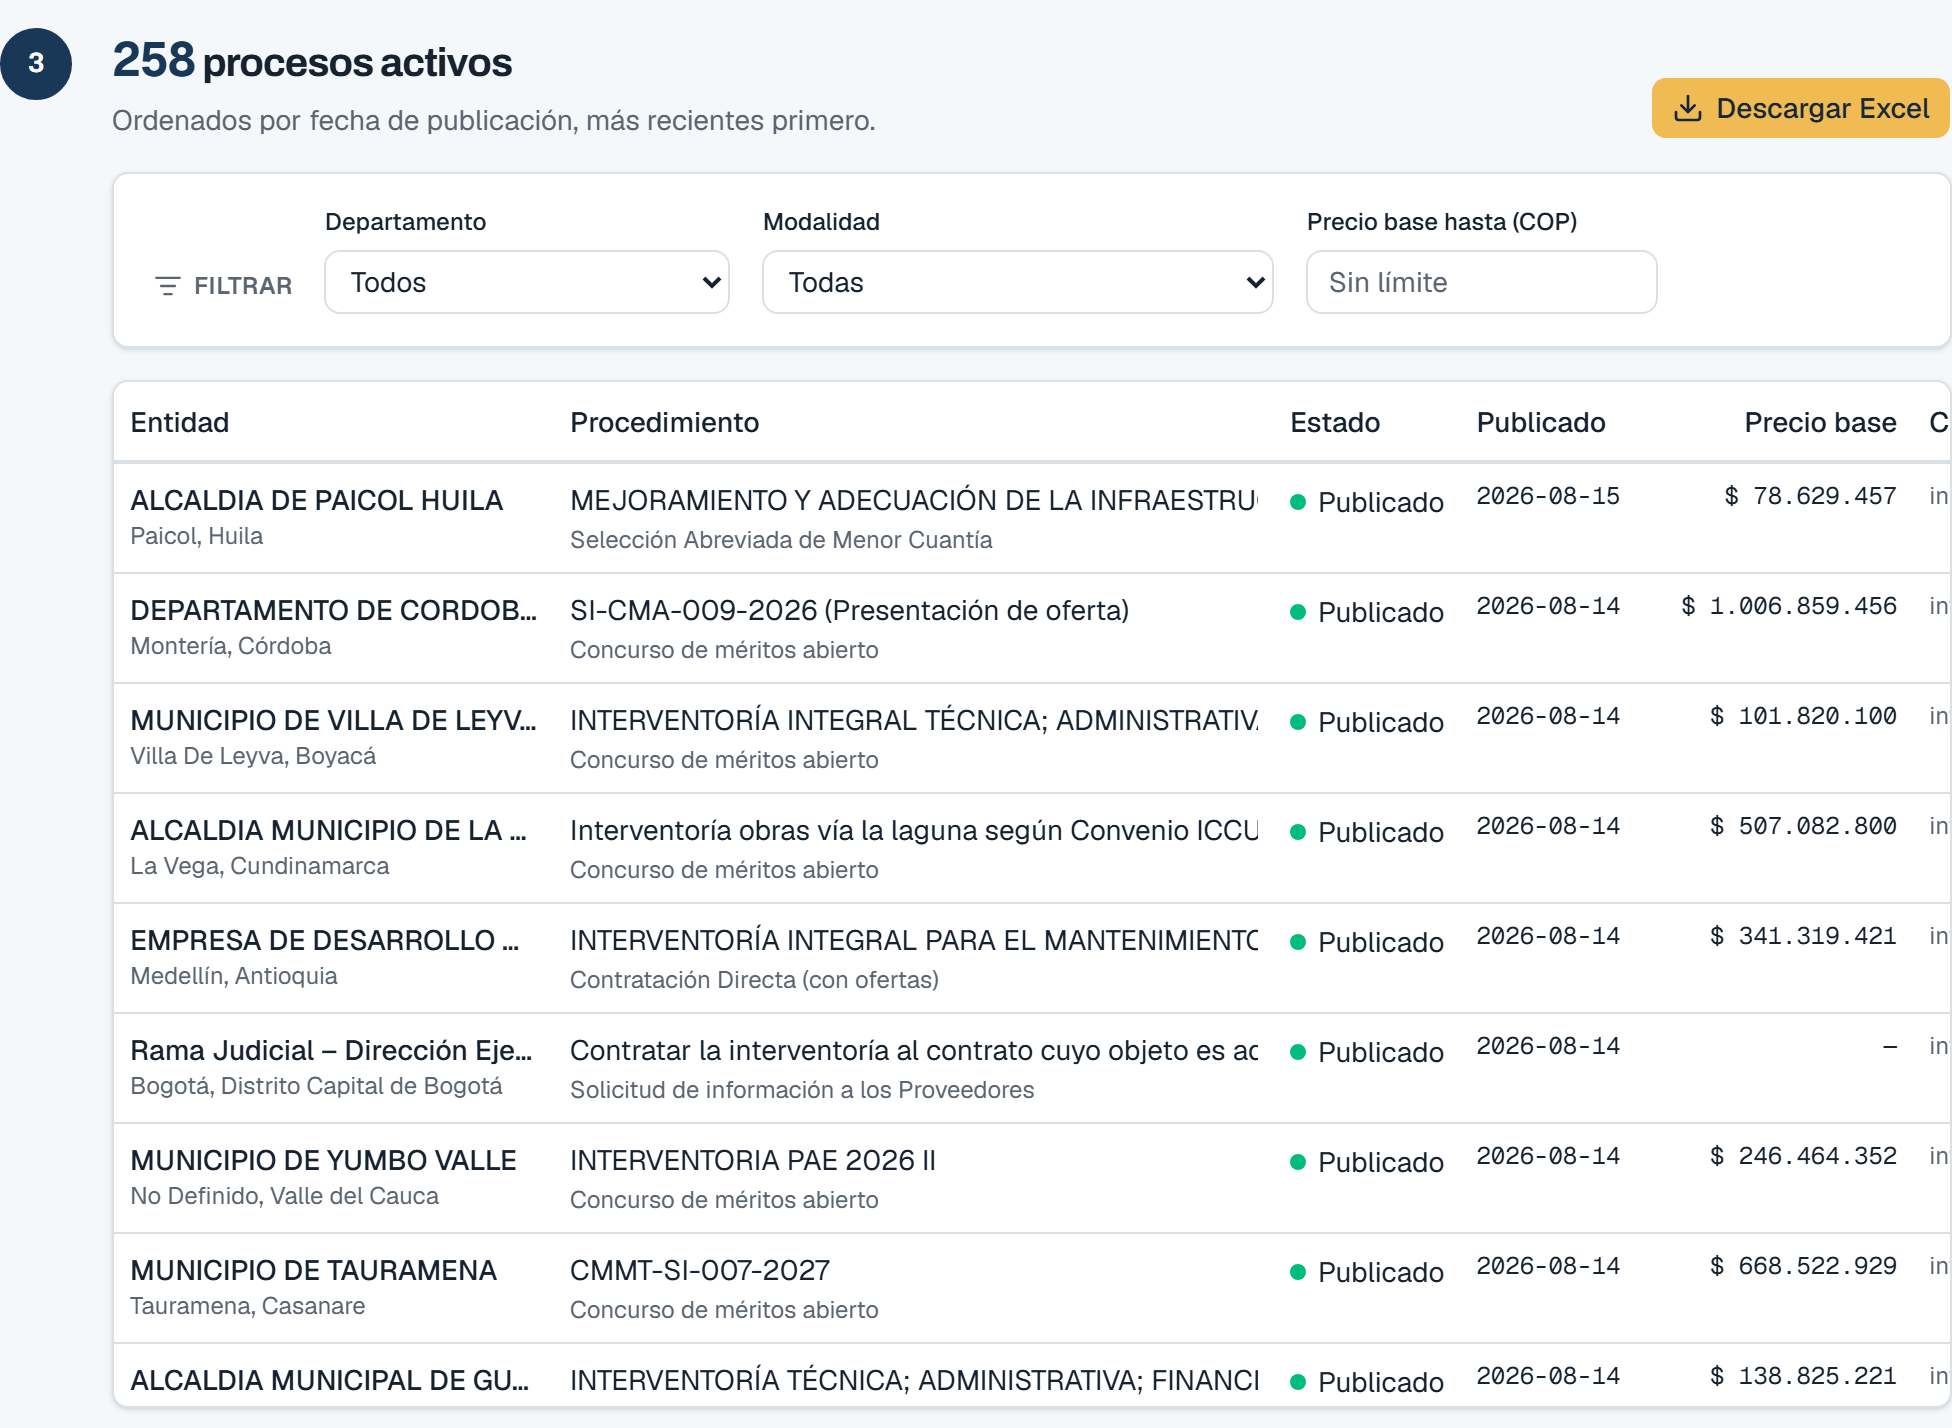Select MUNICIPIO DE YUMBO VALLE entity
This screenshot has height=1428, width=1952.
[323, 1160]
